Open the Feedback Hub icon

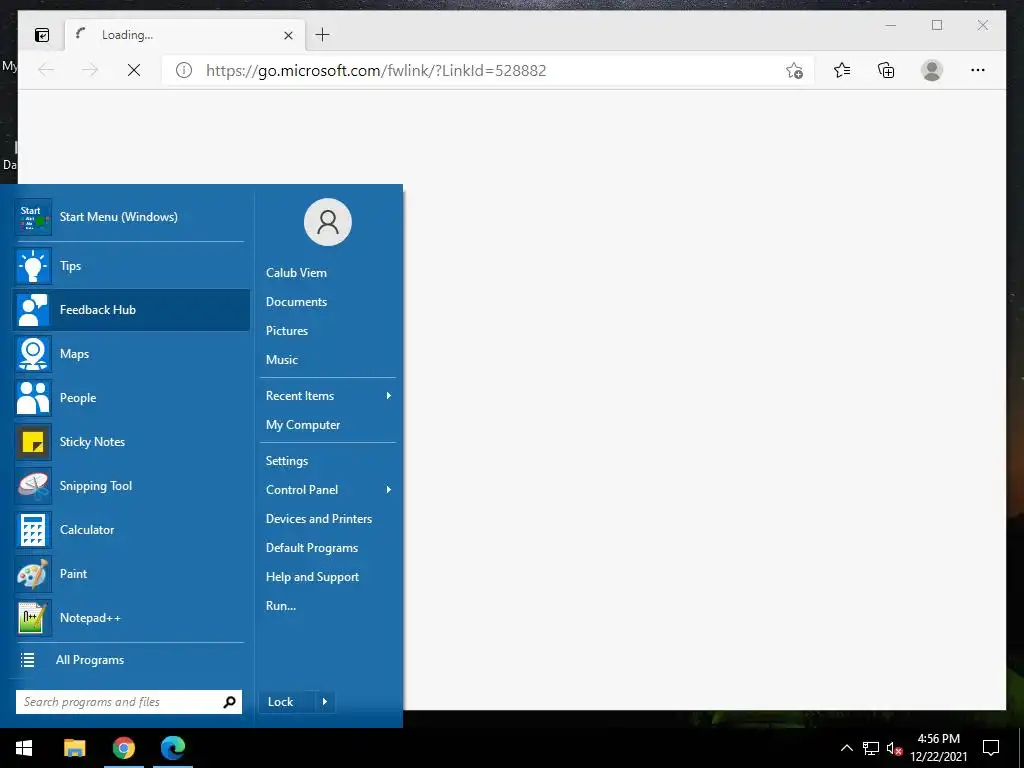(33, 310)
